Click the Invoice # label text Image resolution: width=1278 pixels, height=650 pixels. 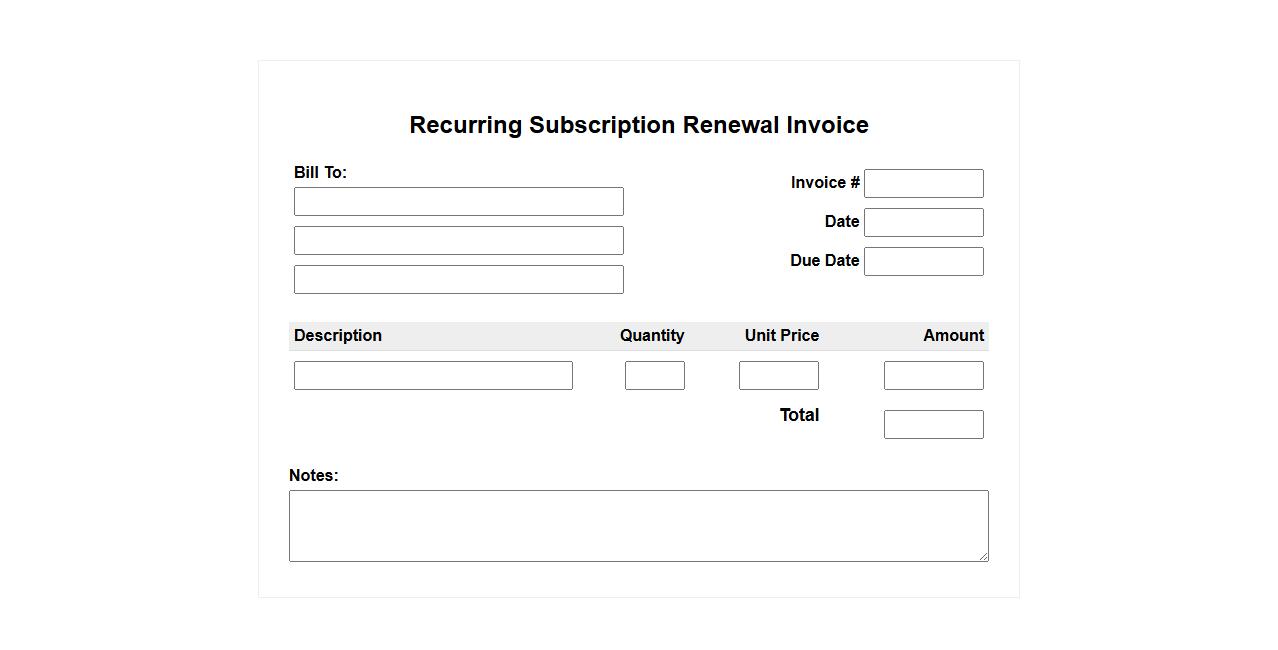click(x=825, y=182)
